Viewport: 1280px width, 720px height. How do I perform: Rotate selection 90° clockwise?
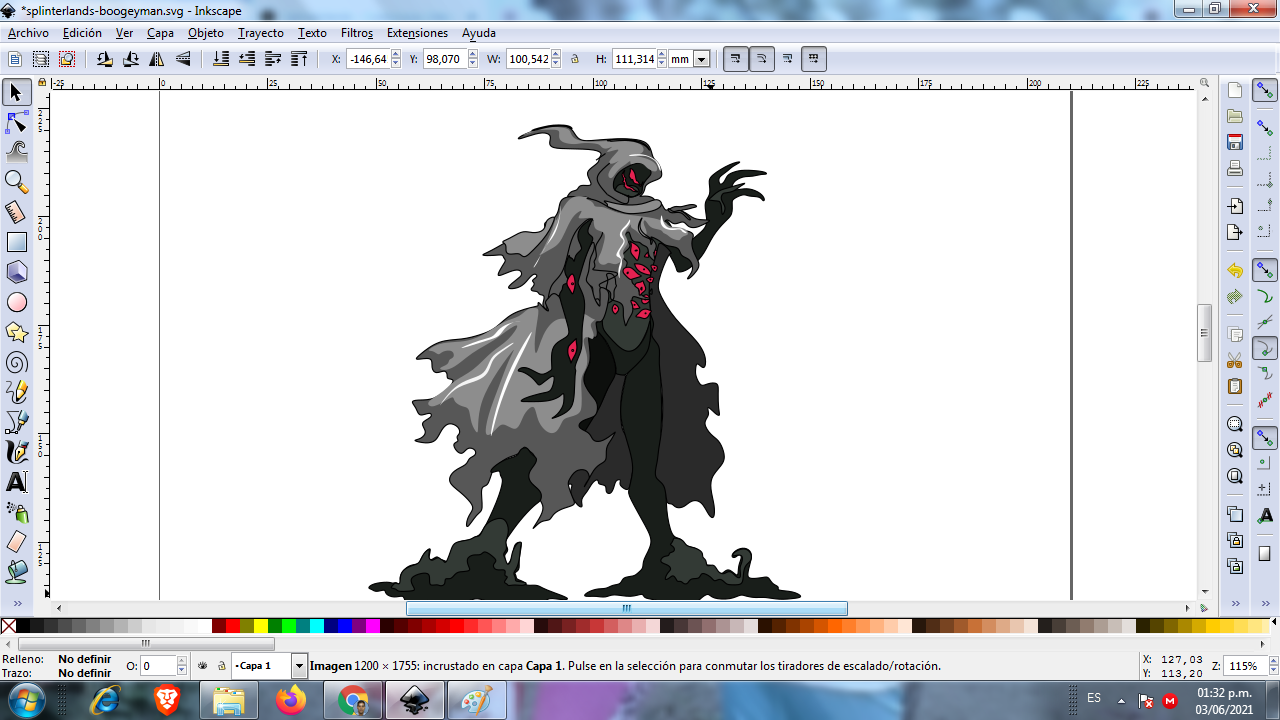point(130,59)
